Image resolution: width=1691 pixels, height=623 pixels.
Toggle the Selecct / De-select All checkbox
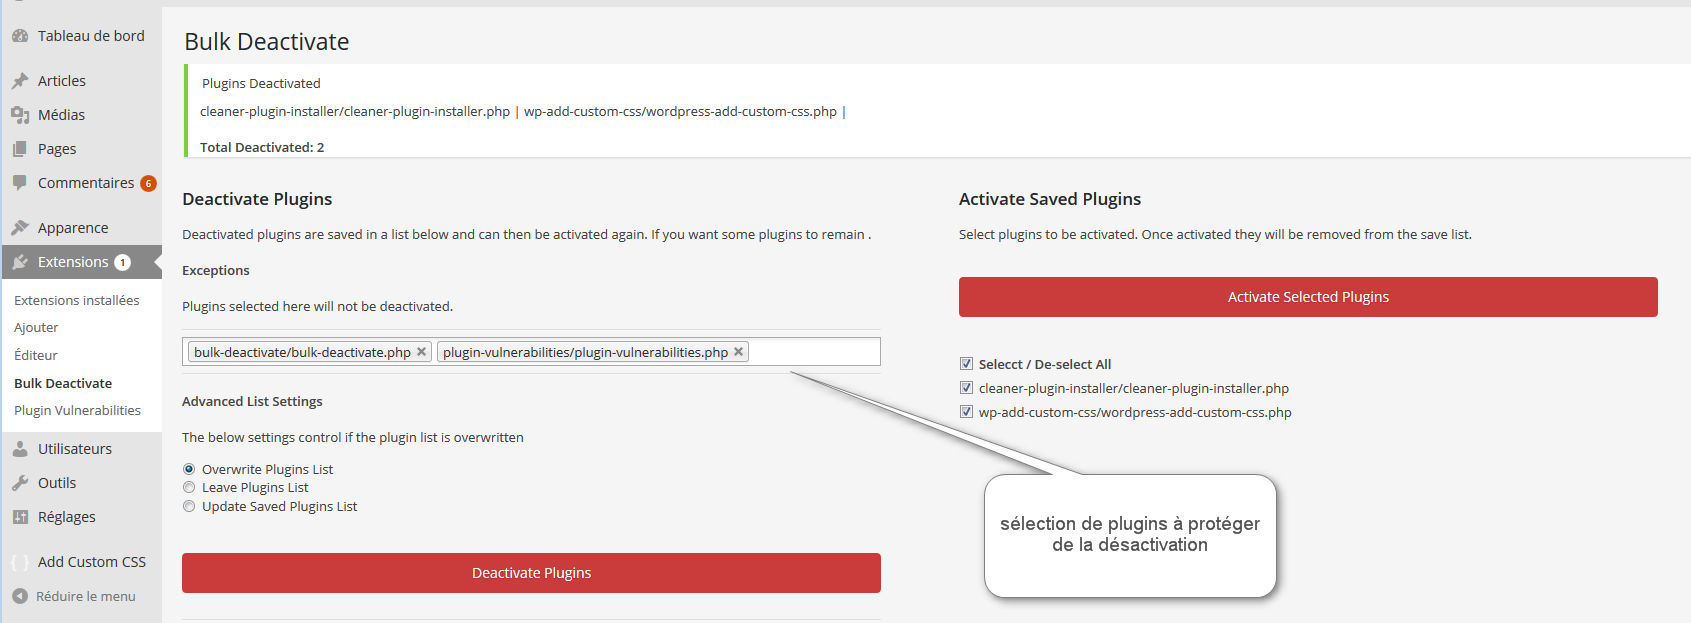[966, 364]
